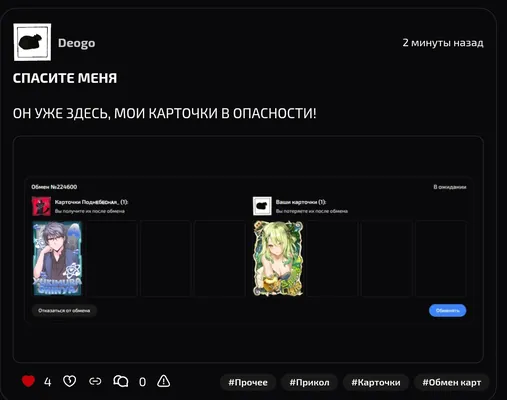The height and width of the screenshot is (400, 507).
Task: Click the broken heart dislike icon
Action: pyautogui.click(x=69, y=381)
